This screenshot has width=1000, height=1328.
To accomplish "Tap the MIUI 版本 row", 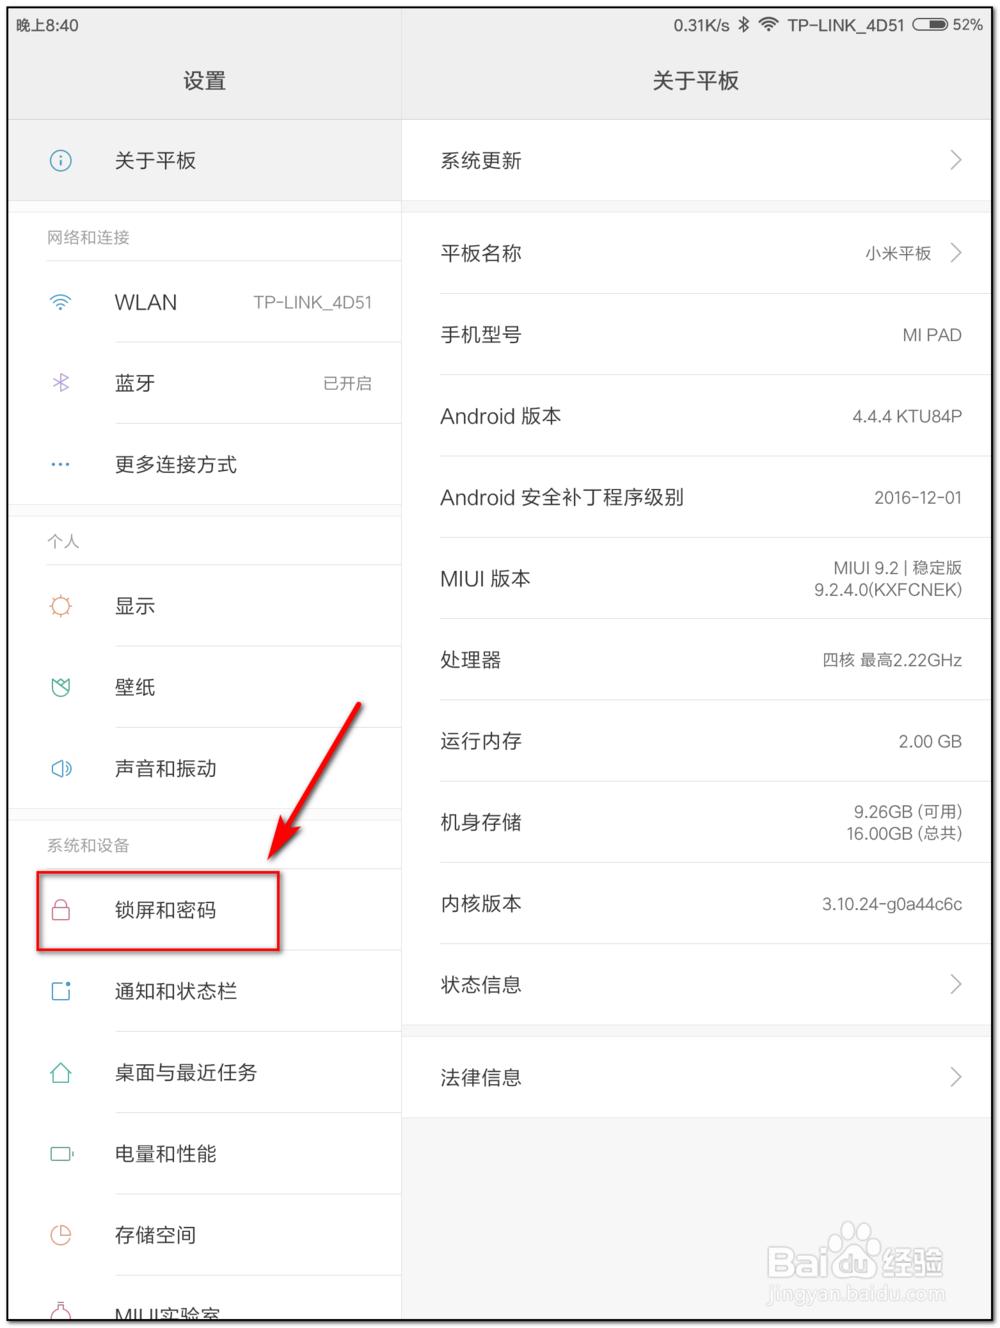I will tap(700, 579).
